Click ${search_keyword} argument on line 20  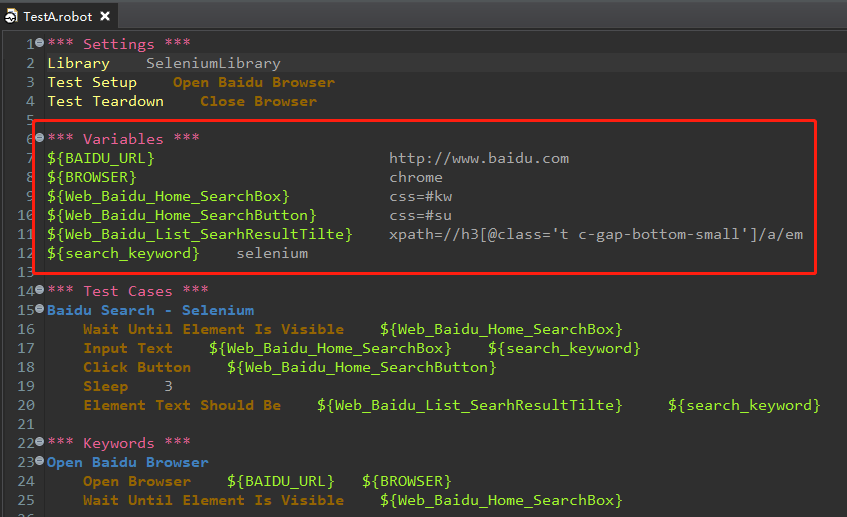click(744, 405)
